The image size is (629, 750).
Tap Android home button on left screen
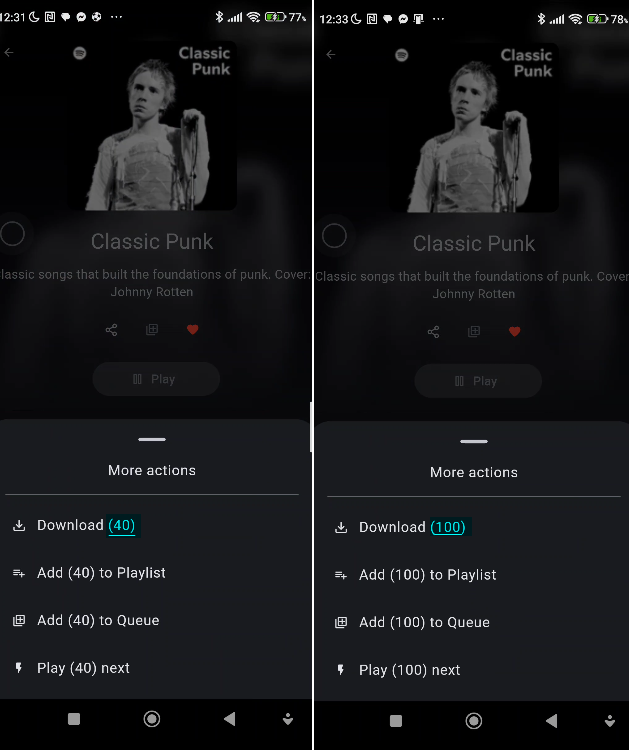(x=152, y=719)
